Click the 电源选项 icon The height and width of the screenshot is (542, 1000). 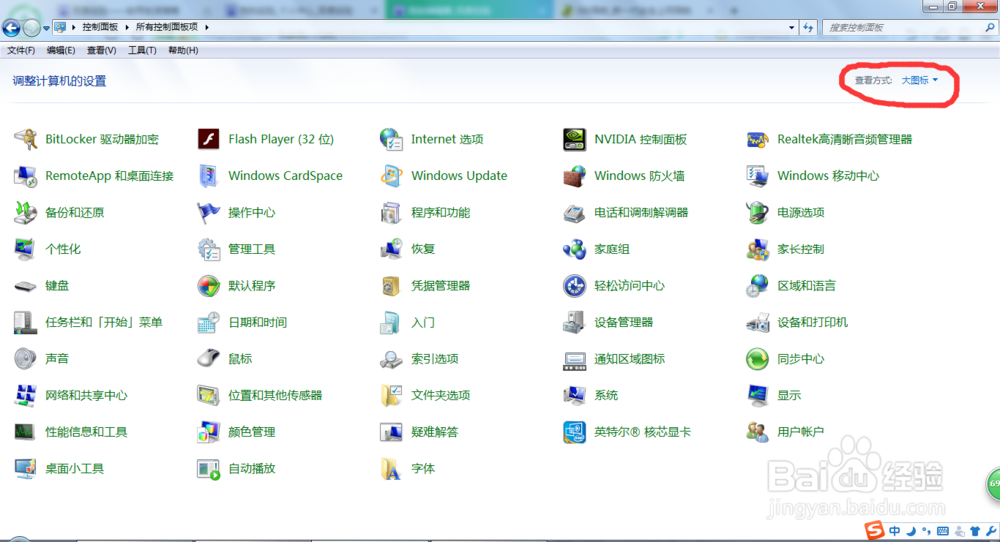point(757,212)
